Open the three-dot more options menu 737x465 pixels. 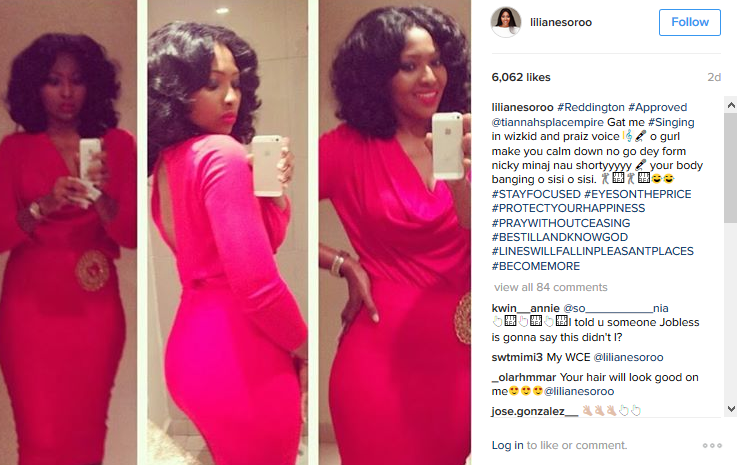(x=712, y=445)
